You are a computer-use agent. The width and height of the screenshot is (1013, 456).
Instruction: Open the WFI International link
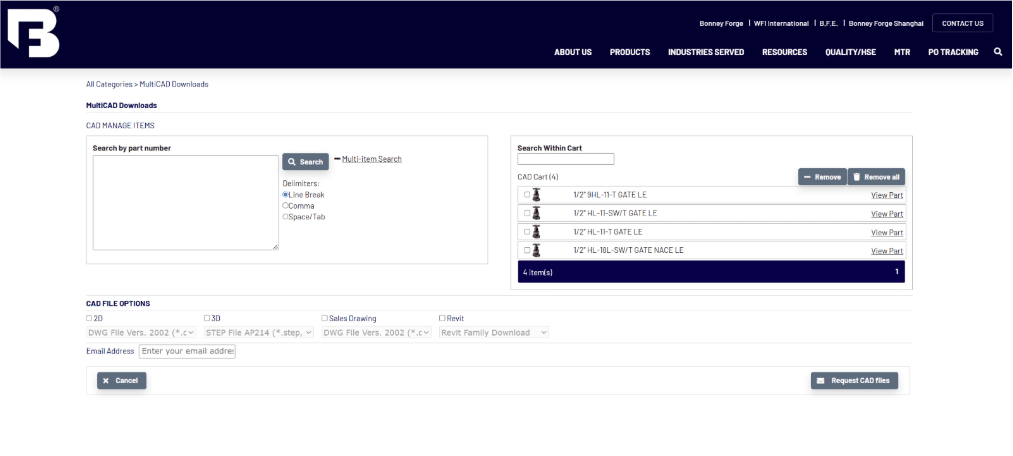(x=781, y=23)
